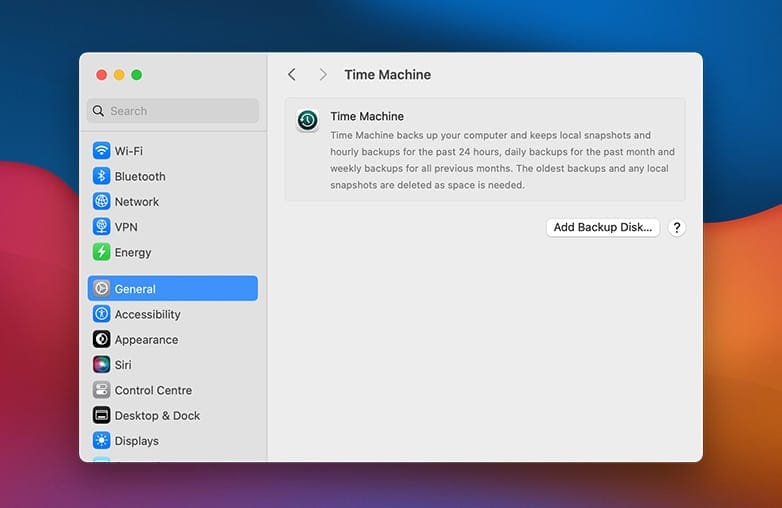Minimize window with yellow button
Image resolution: width=782 pixels, height=508 pixels.
119,75
